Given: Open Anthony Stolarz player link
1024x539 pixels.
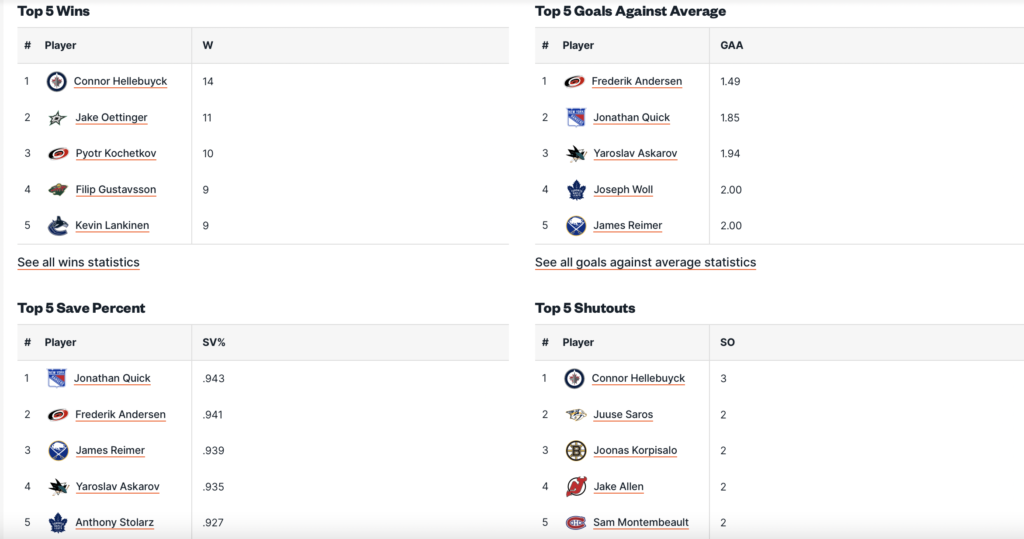Looking at the screenshot, I should 115,523.
